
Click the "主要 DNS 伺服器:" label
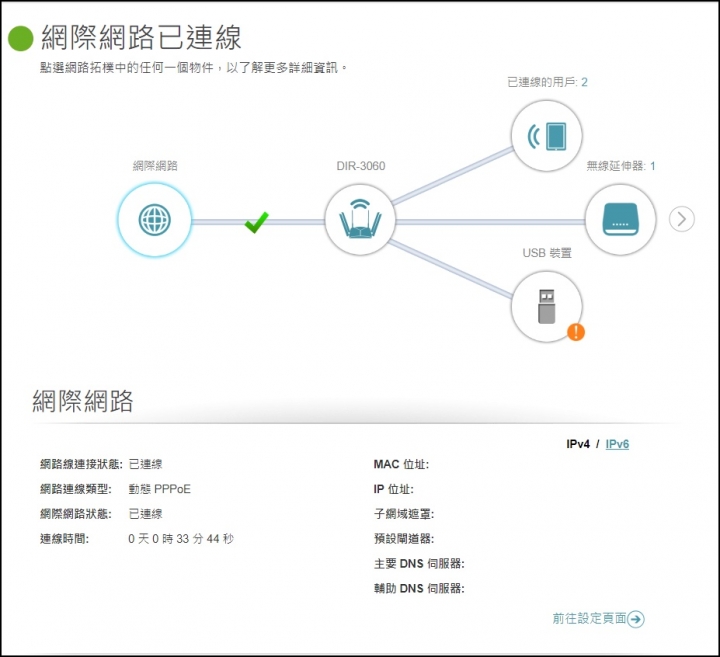click(419, 563)
